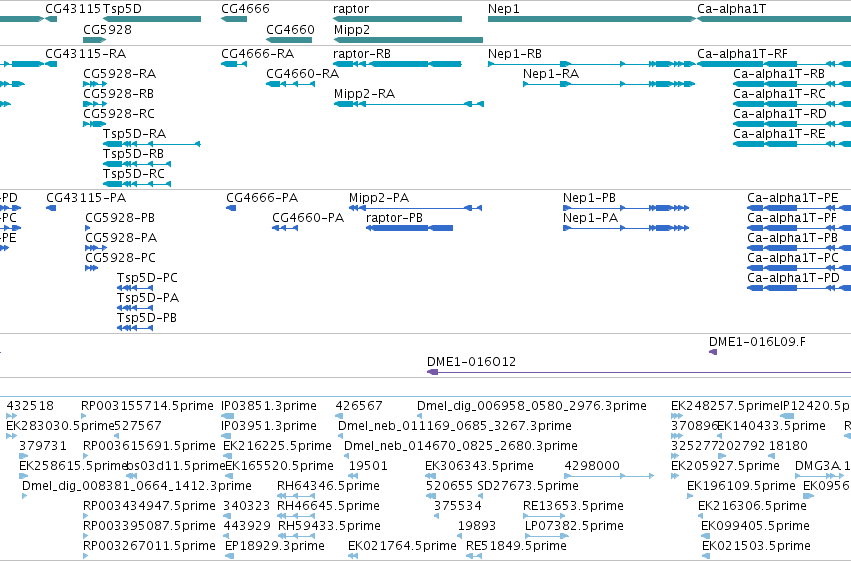The image size is (851, 561).
Task: Select the RH64346.5prime feature
Action: pyautogui.click(x=296, y=496)
